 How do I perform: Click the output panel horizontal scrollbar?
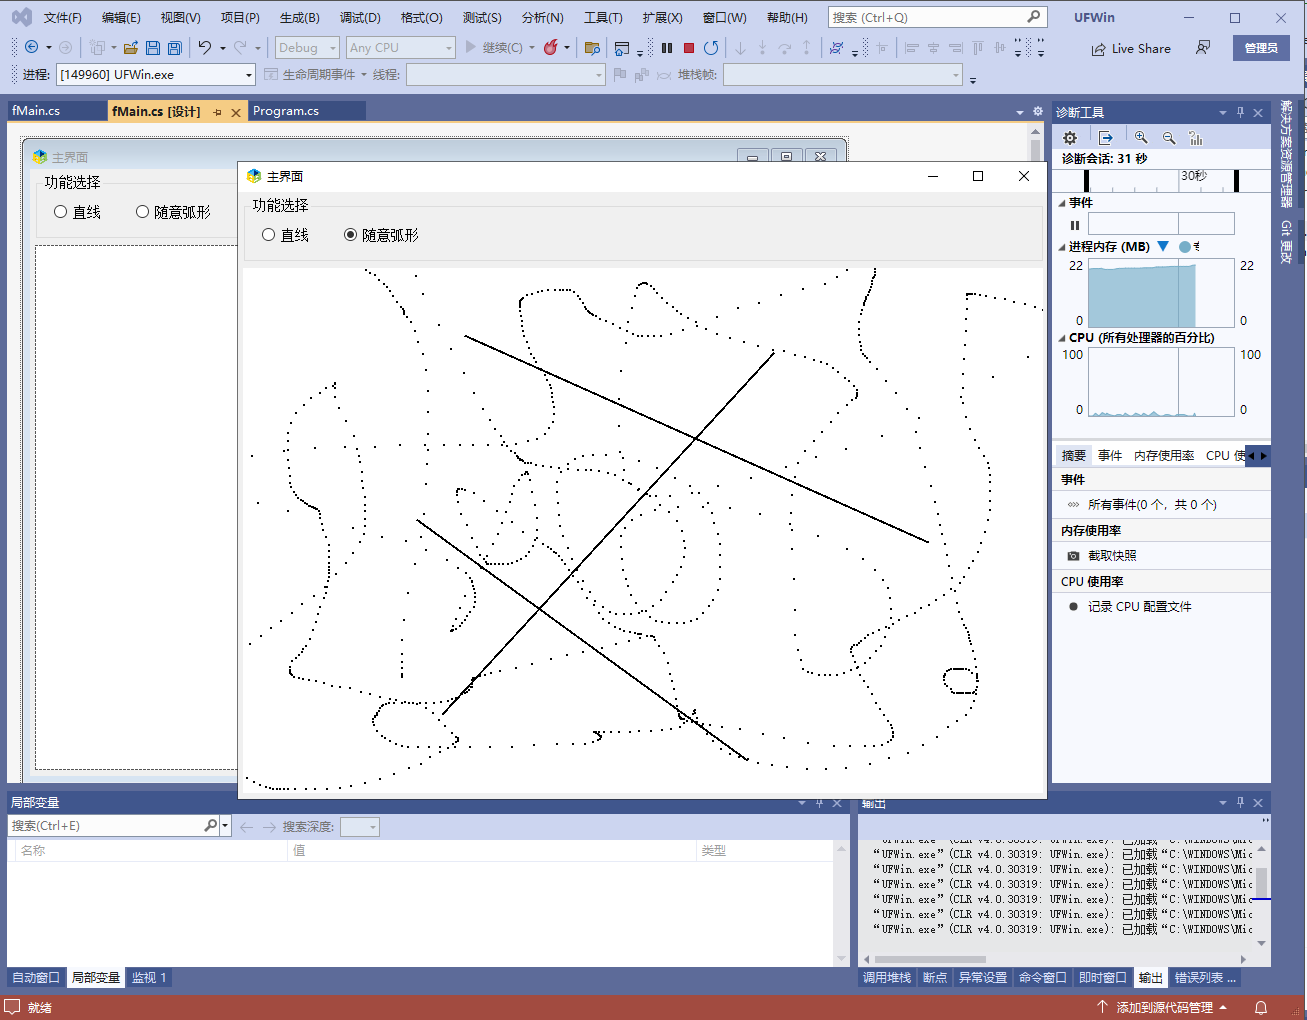[1056, 959]
